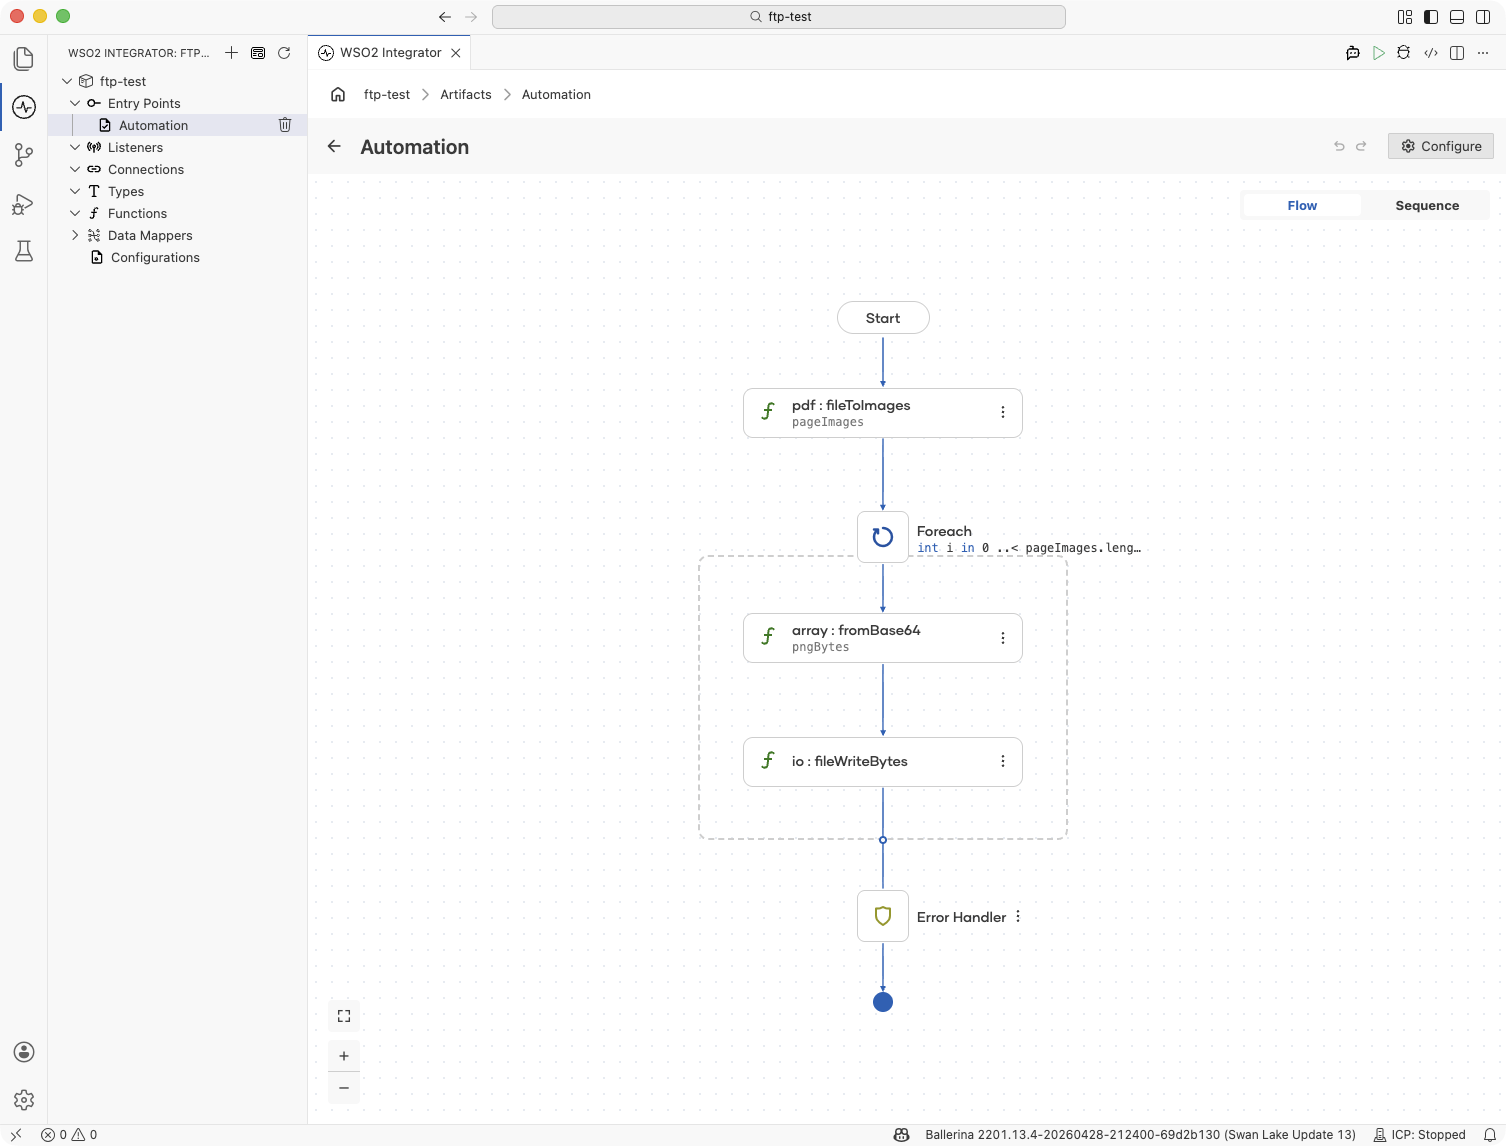The width and height of the screenshot is (1506, 1146).
Task: Open the Configurations tree item
Action: [155, 257]
